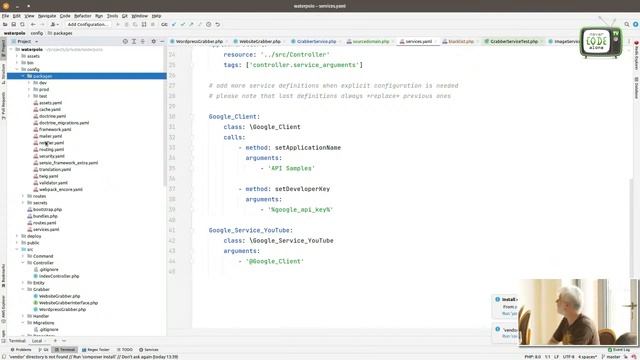Image resolution: width=640 pixels, height=360 pixels.
Task: Click the Back navigation arrow
Action: (33, 24)
